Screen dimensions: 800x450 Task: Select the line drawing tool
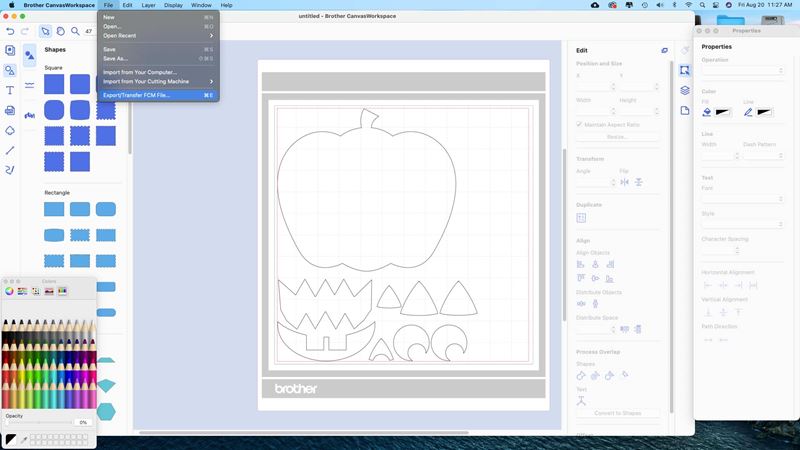[x=10, y=150]
